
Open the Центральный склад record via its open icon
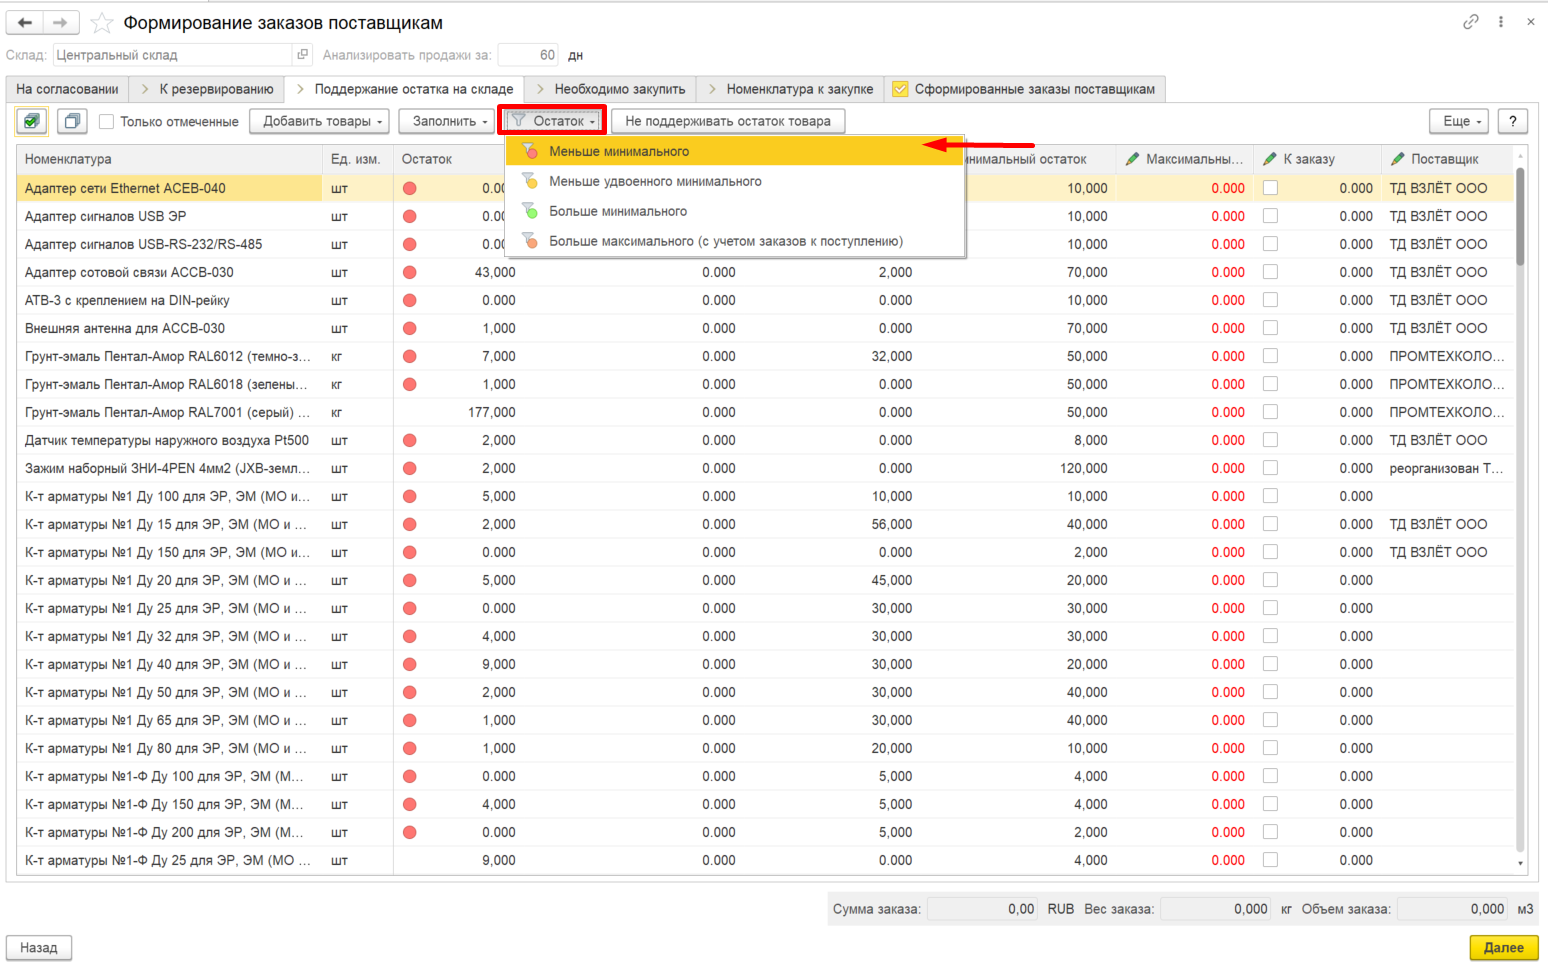click(302, 55)
